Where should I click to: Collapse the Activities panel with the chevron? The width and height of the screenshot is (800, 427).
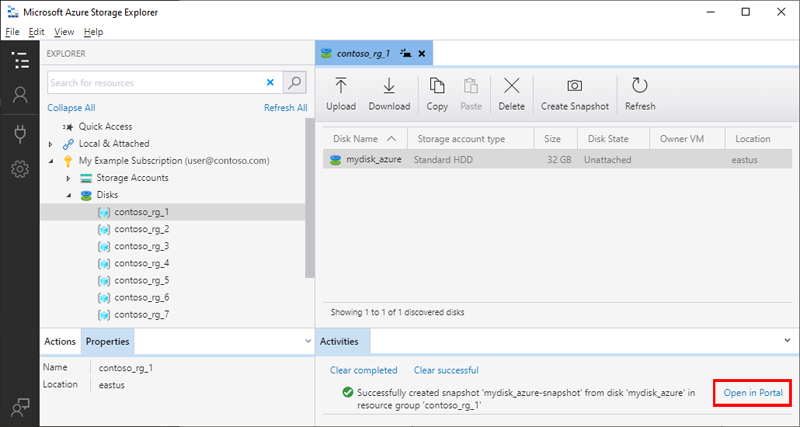788,342
